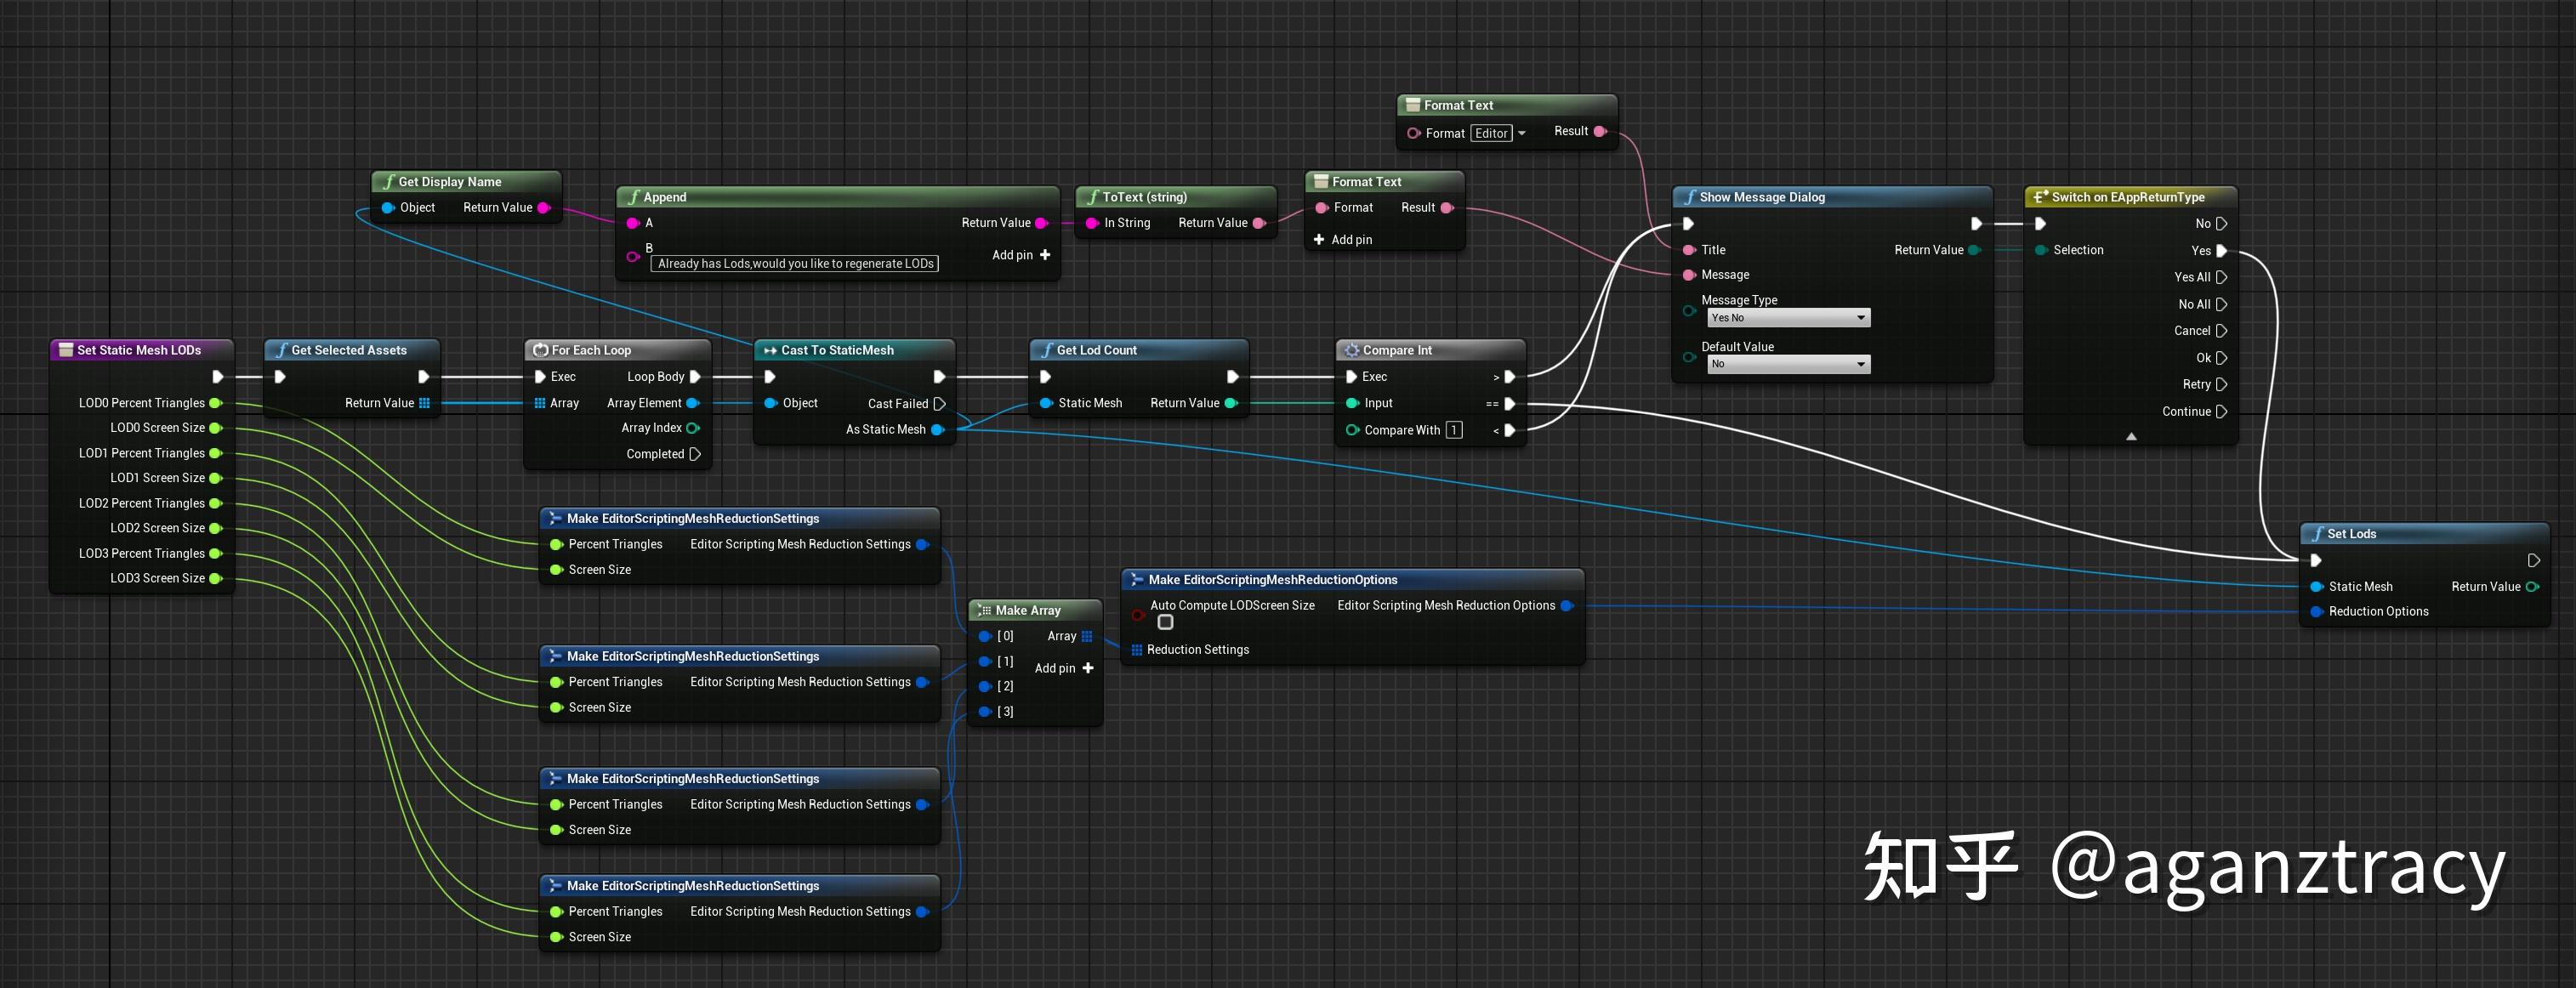The image size is (2576, 988).
Task: Click the Compare Int equals output pin
Action: (x=1510, y=404)
